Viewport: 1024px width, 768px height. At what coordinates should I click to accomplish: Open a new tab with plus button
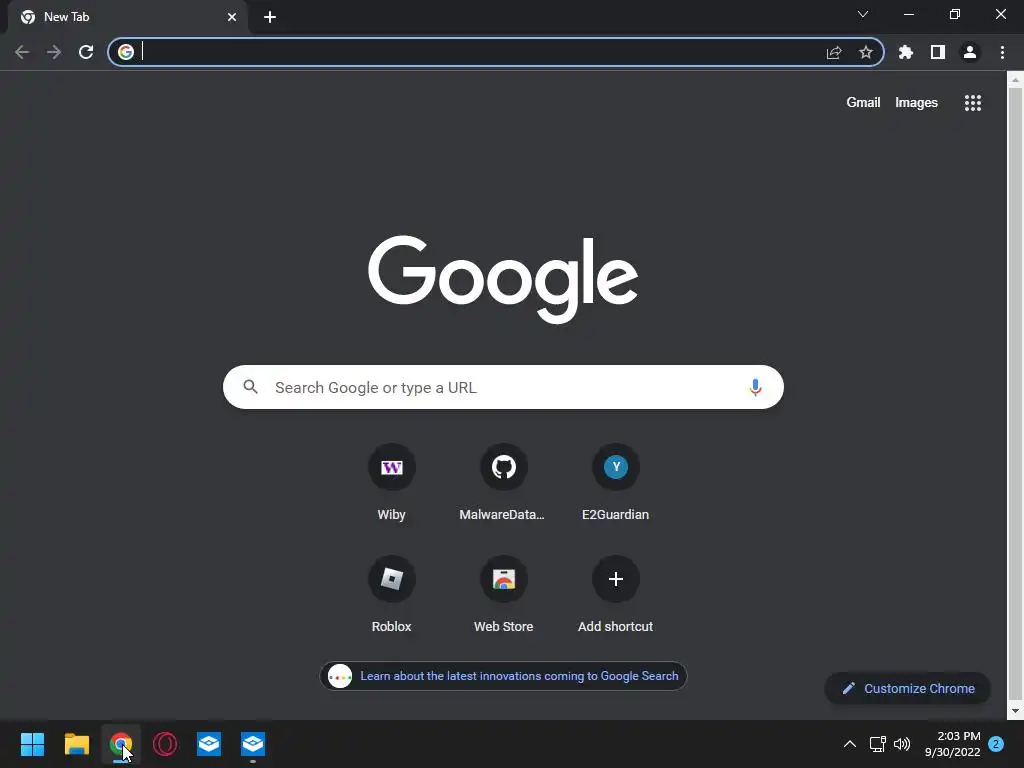click(270, 17)
